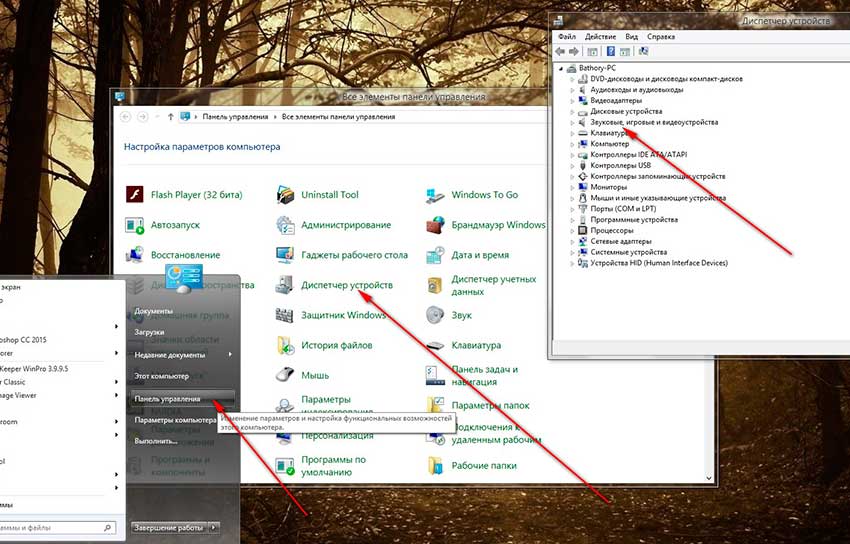Click the help icon in Device Manager toolbar
850x544 pixels.
pyautogui.click(x=610, y=51)
